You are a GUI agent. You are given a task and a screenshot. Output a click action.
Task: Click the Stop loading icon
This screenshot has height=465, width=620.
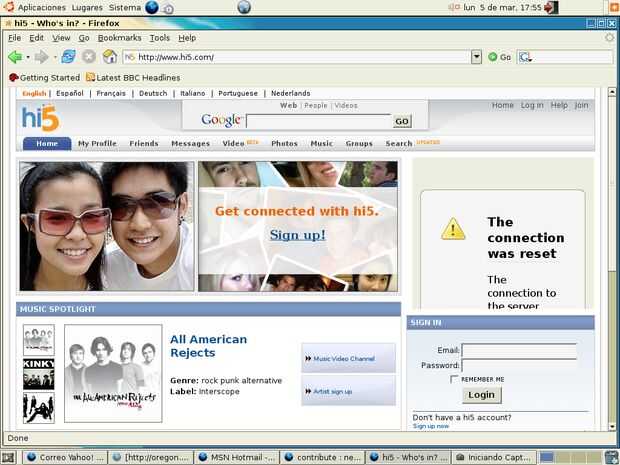click(89, 57)
